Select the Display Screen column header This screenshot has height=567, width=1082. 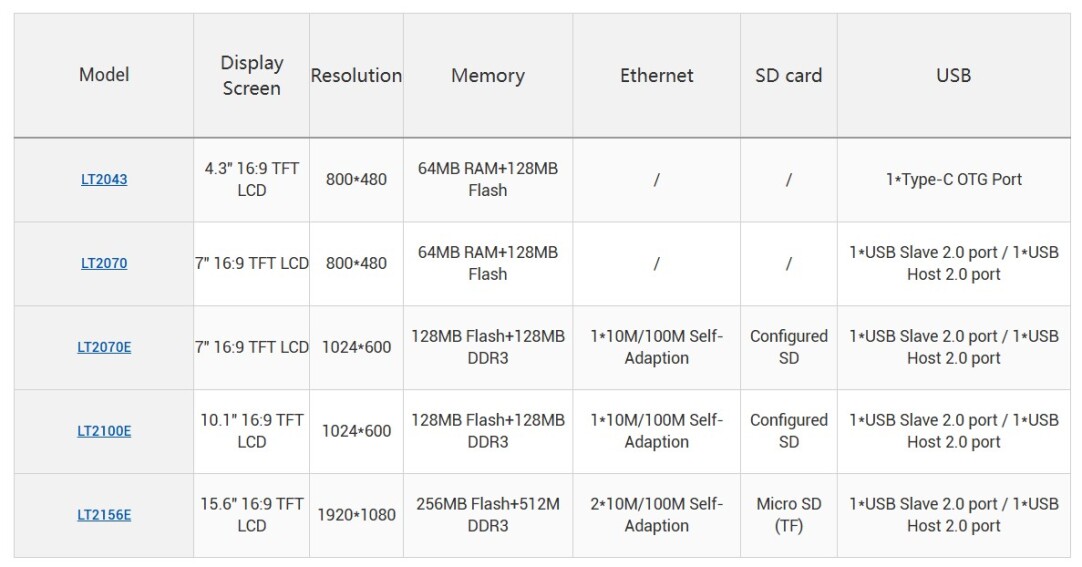point(252,75)
